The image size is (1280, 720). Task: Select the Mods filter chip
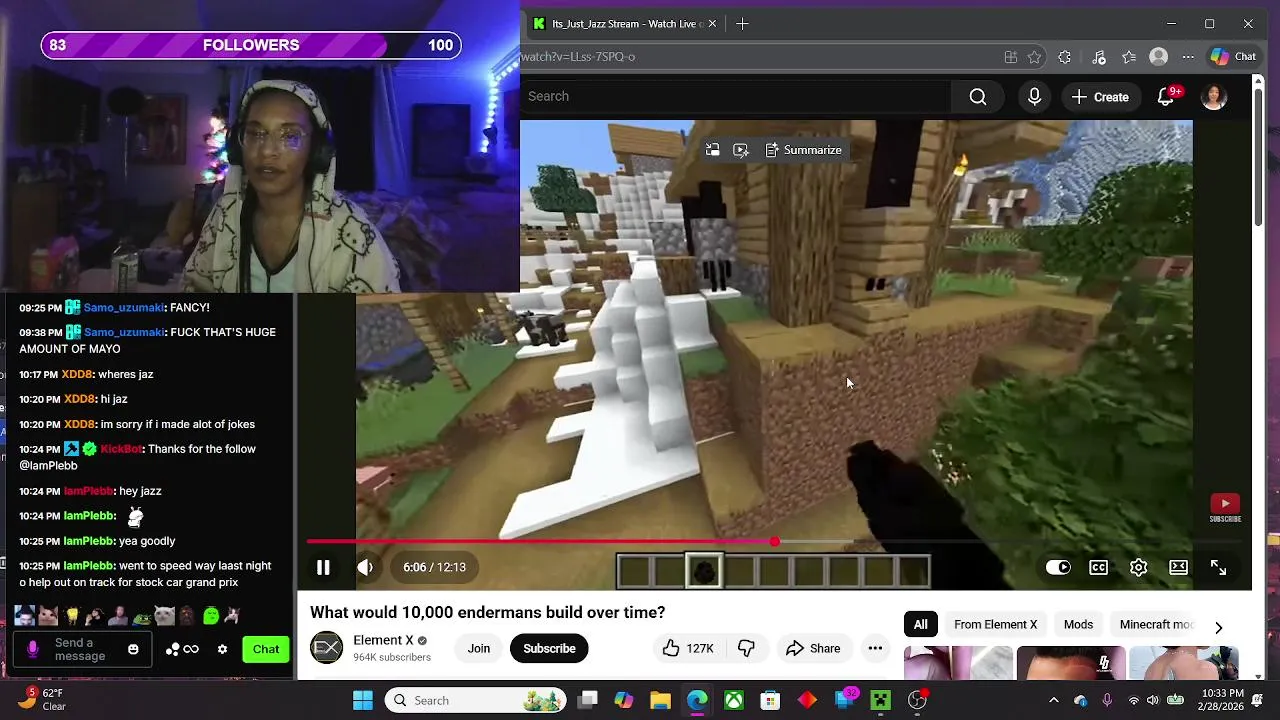point(1078,624)
